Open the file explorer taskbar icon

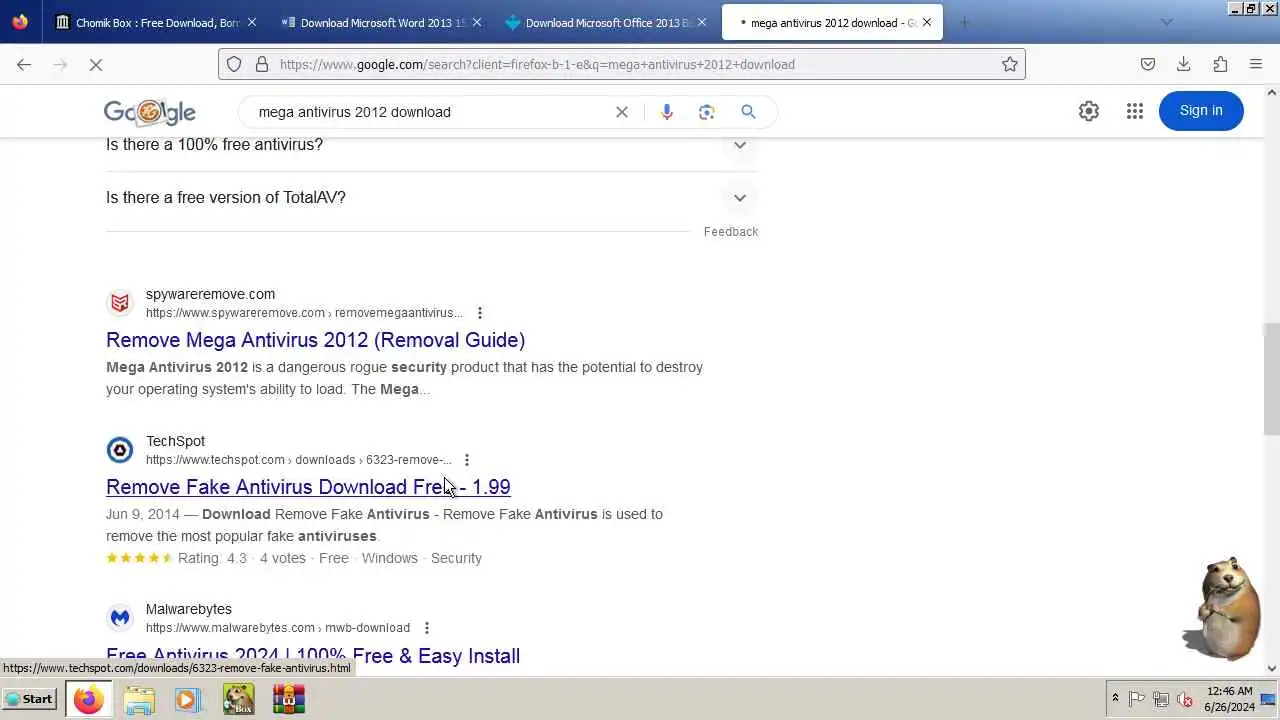point(139,699)
